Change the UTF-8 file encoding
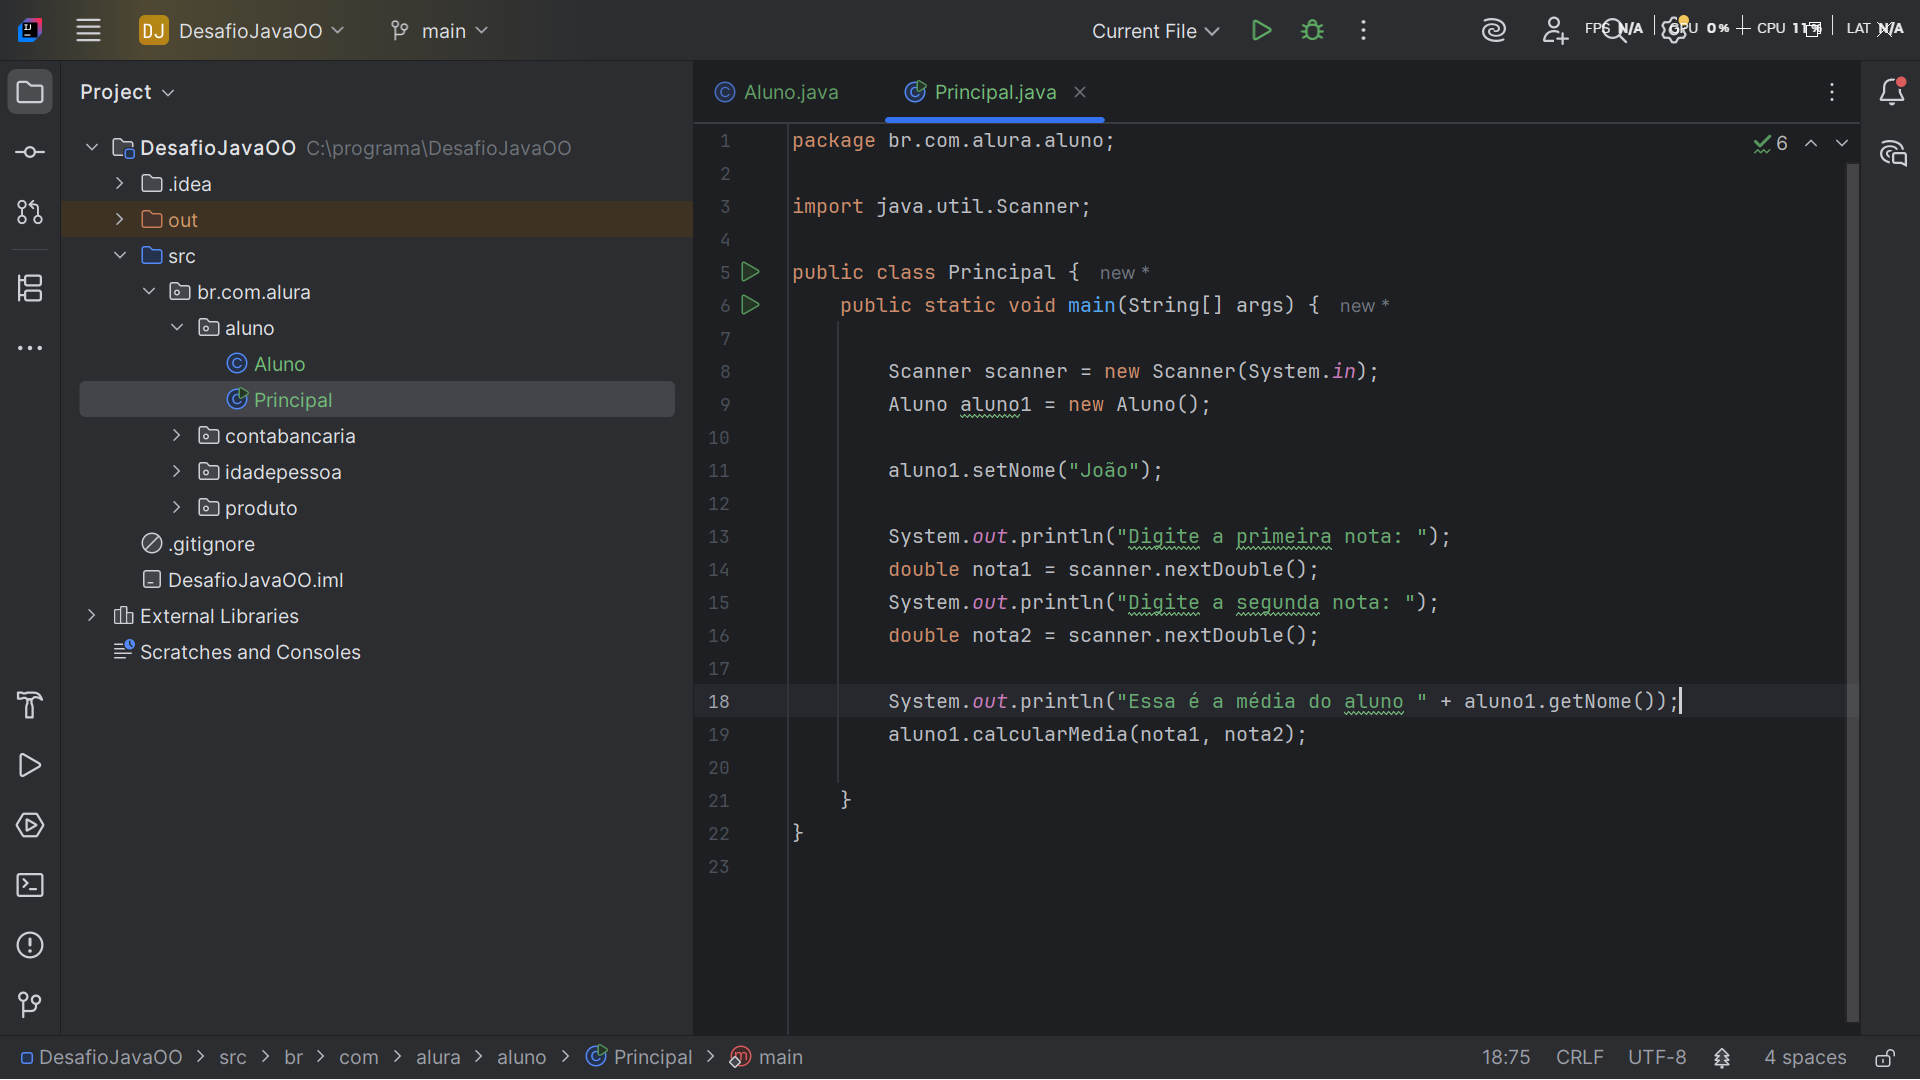The height and width of the screenshot is (1080, 1920). [x=1657, y=1057]
